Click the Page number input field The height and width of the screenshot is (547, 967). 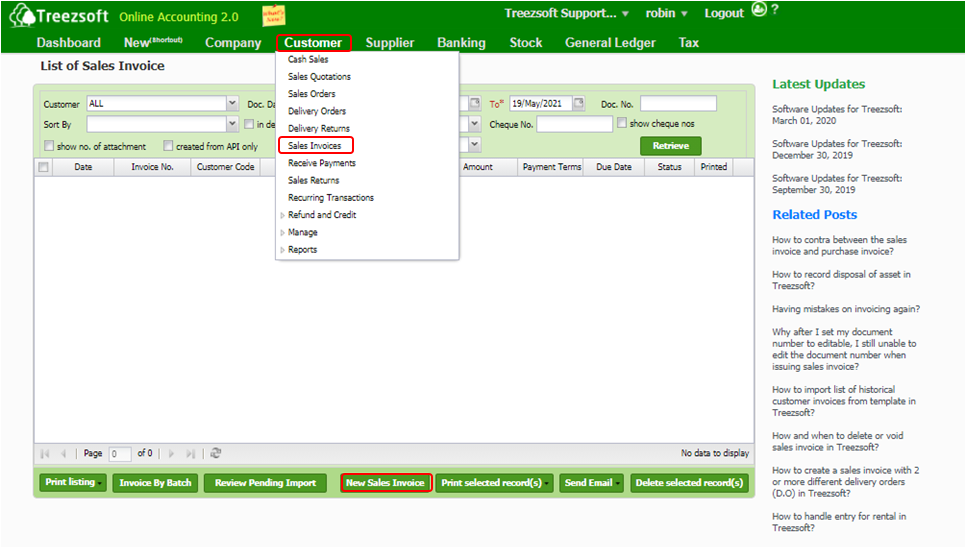(x=120, y=454)
